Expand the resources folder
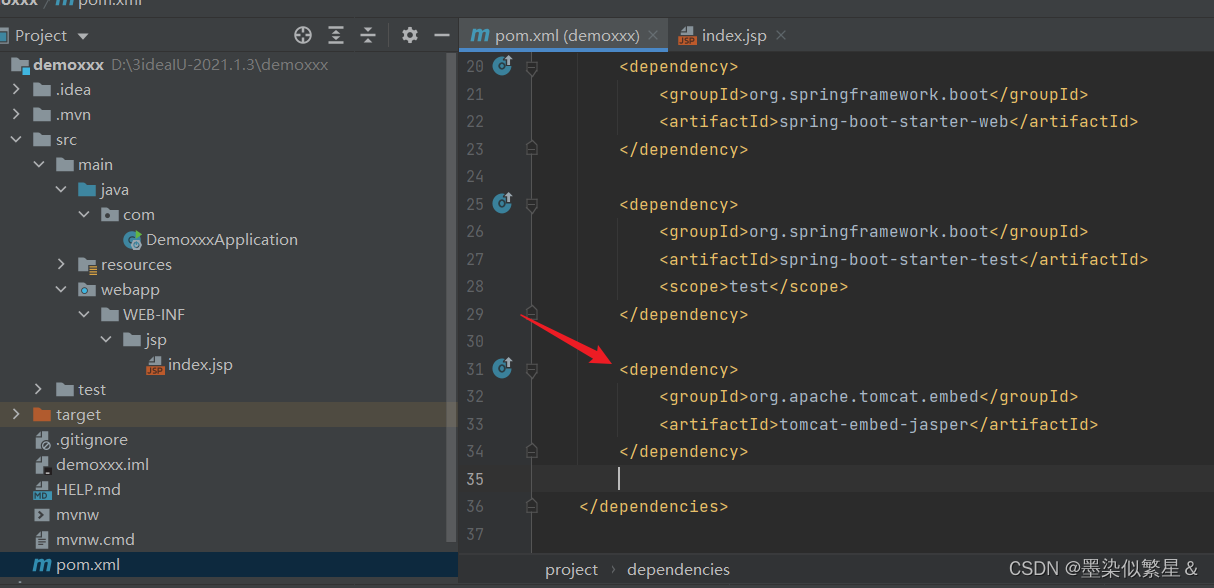The width and height of the screenshot is (1214, 588). [60, 264]
